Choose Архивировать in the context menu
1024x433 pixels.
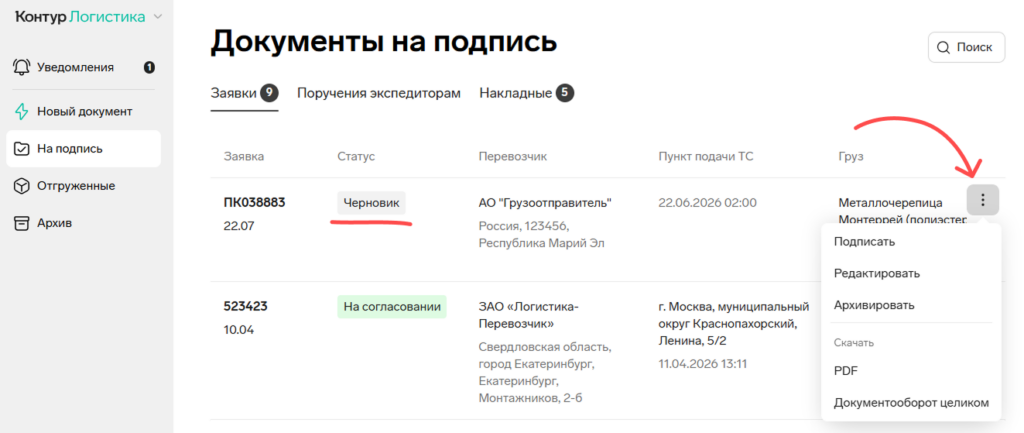coord(910,305)
